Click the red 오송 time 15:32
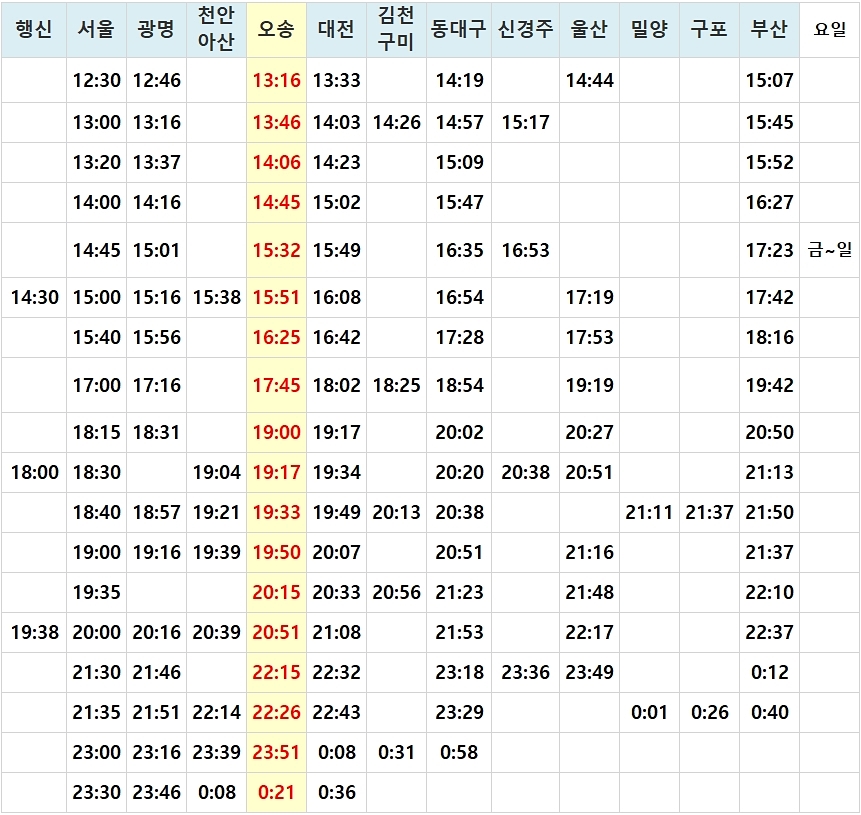 point(276,250)
